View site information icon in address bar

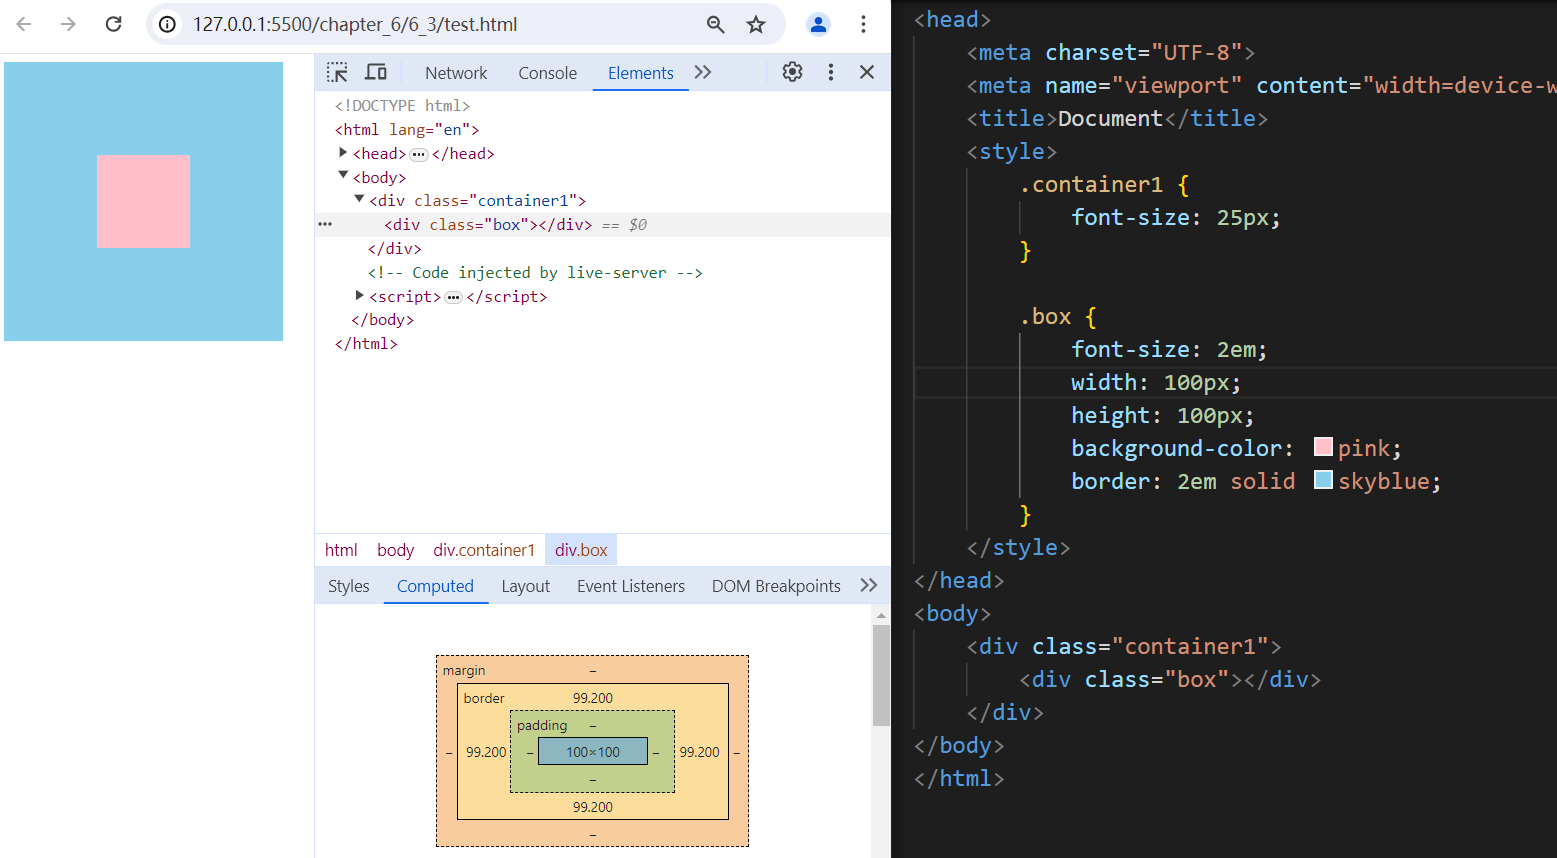(x=168, y=24)
